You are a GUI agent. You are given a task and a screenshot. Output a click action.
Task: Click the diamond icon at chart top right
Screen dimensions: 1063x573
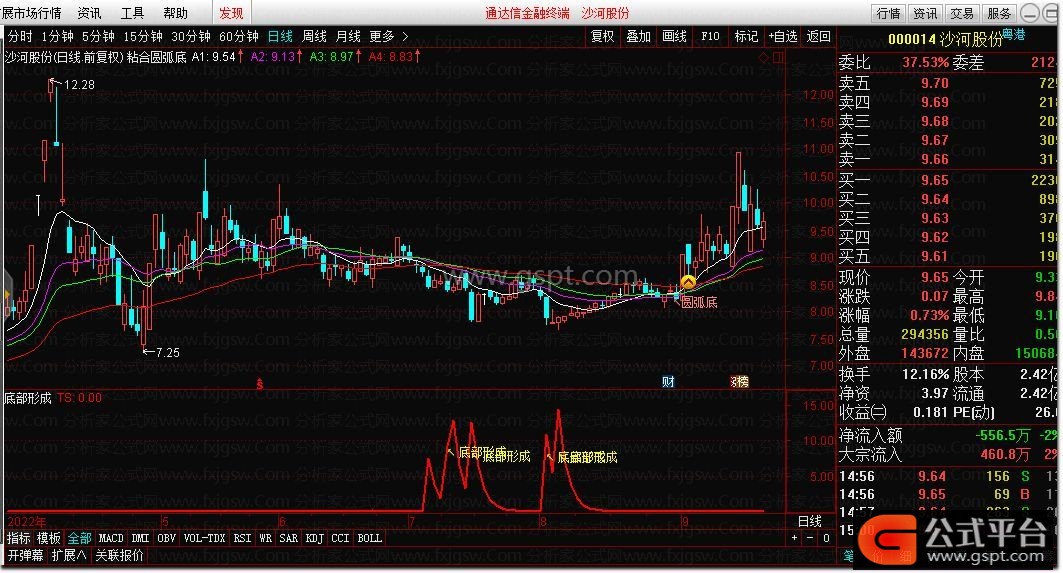coord(764,57)
